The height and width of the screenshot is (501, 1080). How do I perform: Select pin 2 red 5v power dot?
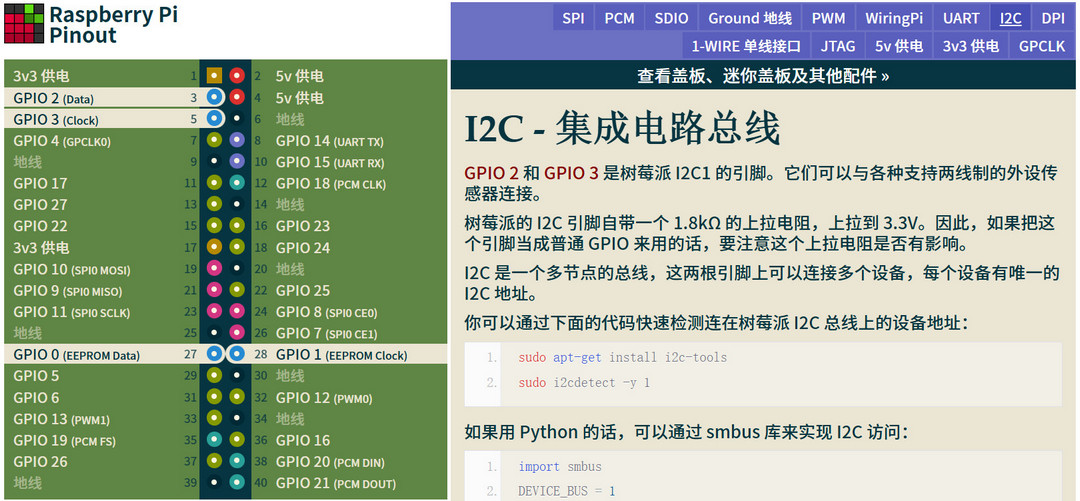(x=237, y=76)
